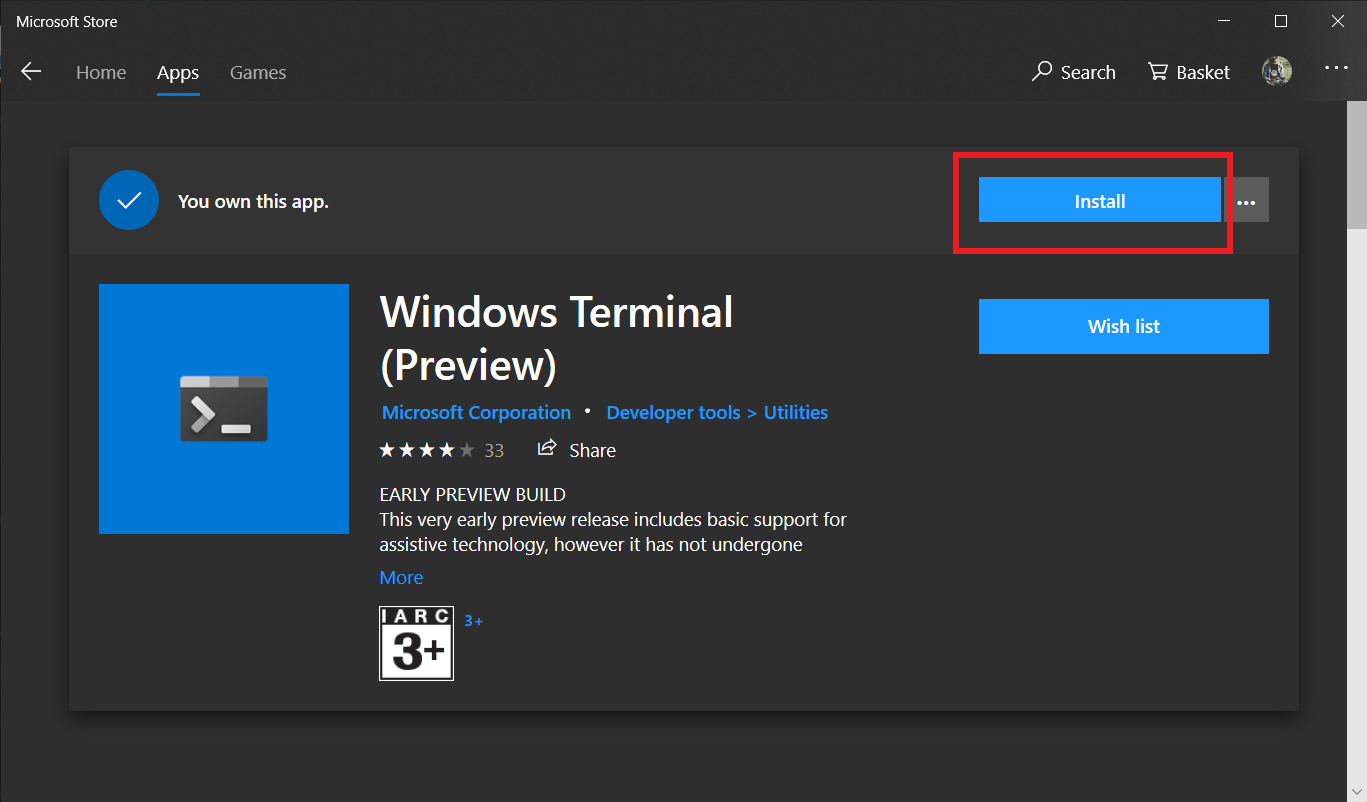Click the Share icon
This screenshot has height=802, width=1367.
tap(546, 448)
